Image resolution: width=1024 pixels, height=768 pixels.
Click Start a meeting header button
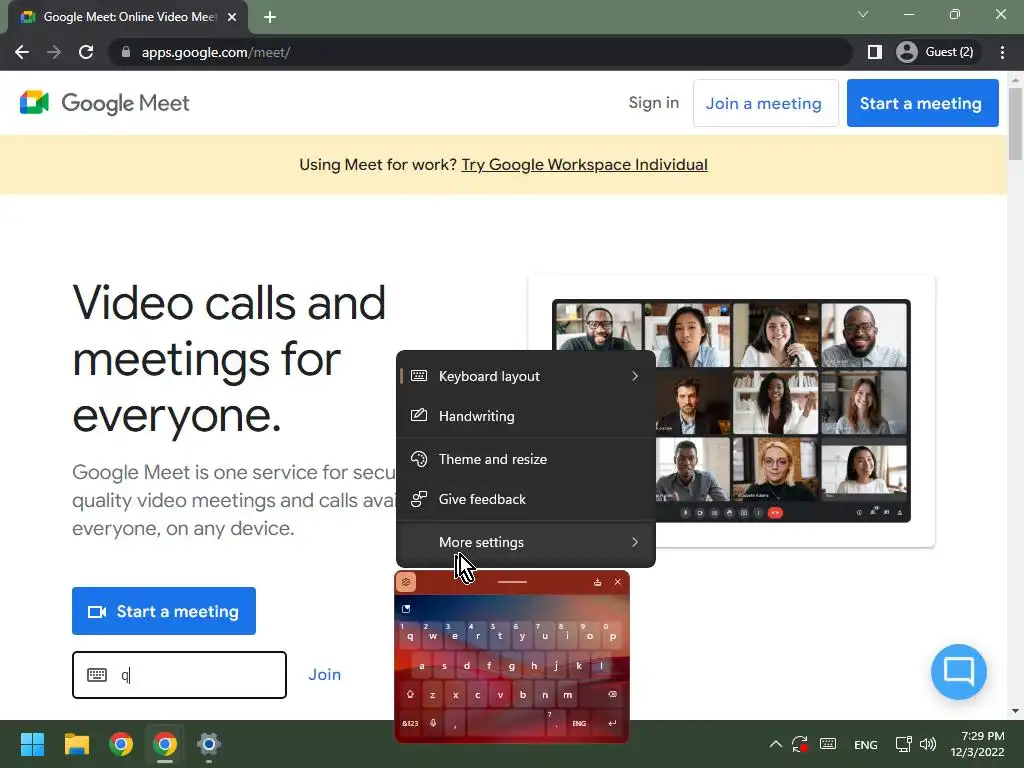[x=922, y=103]
